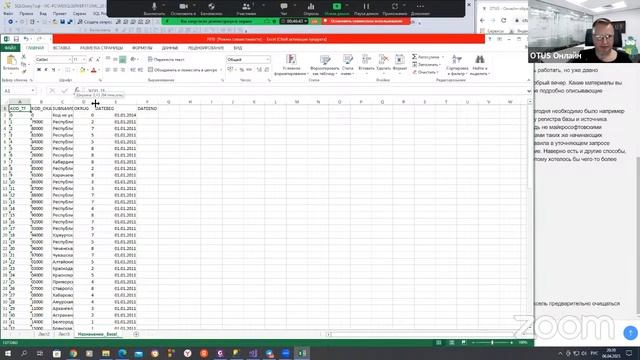The height and width of the screenshot is (360, 640).
Task: Open the ДАННЫЕ ribbon tab
Action: [x=170, y=48]
